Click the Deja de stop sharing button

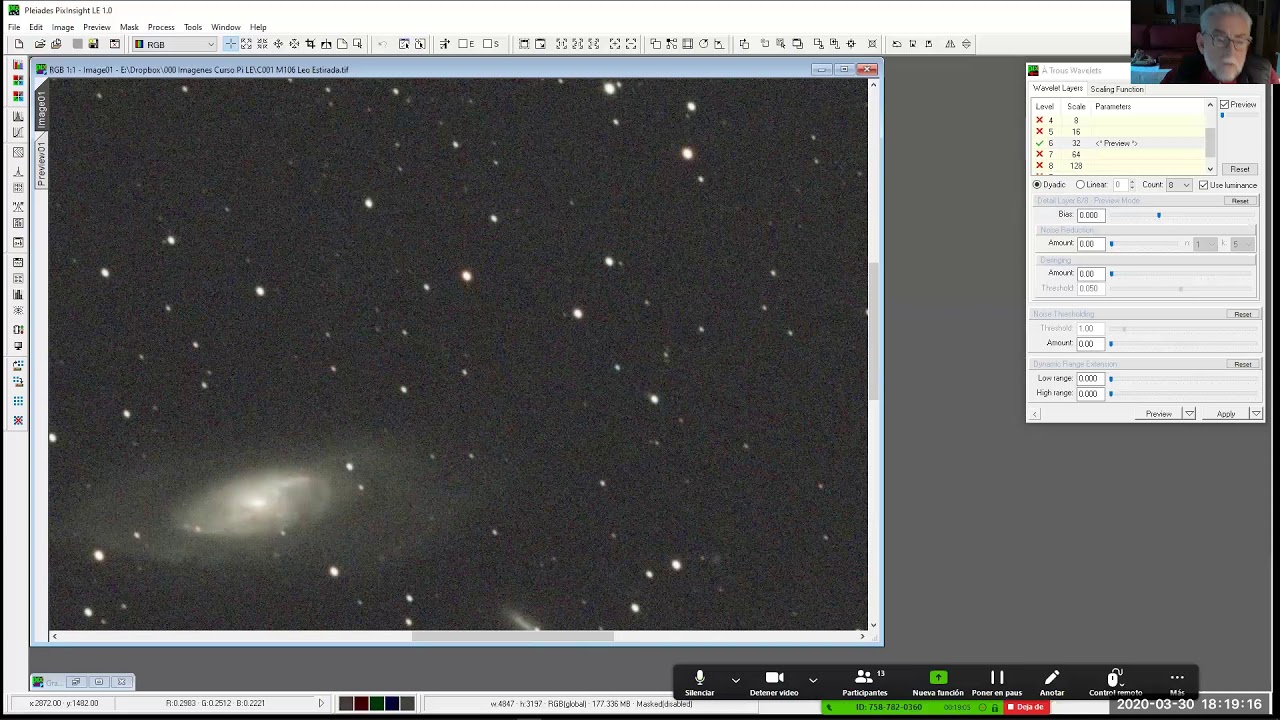point(1026,707)
